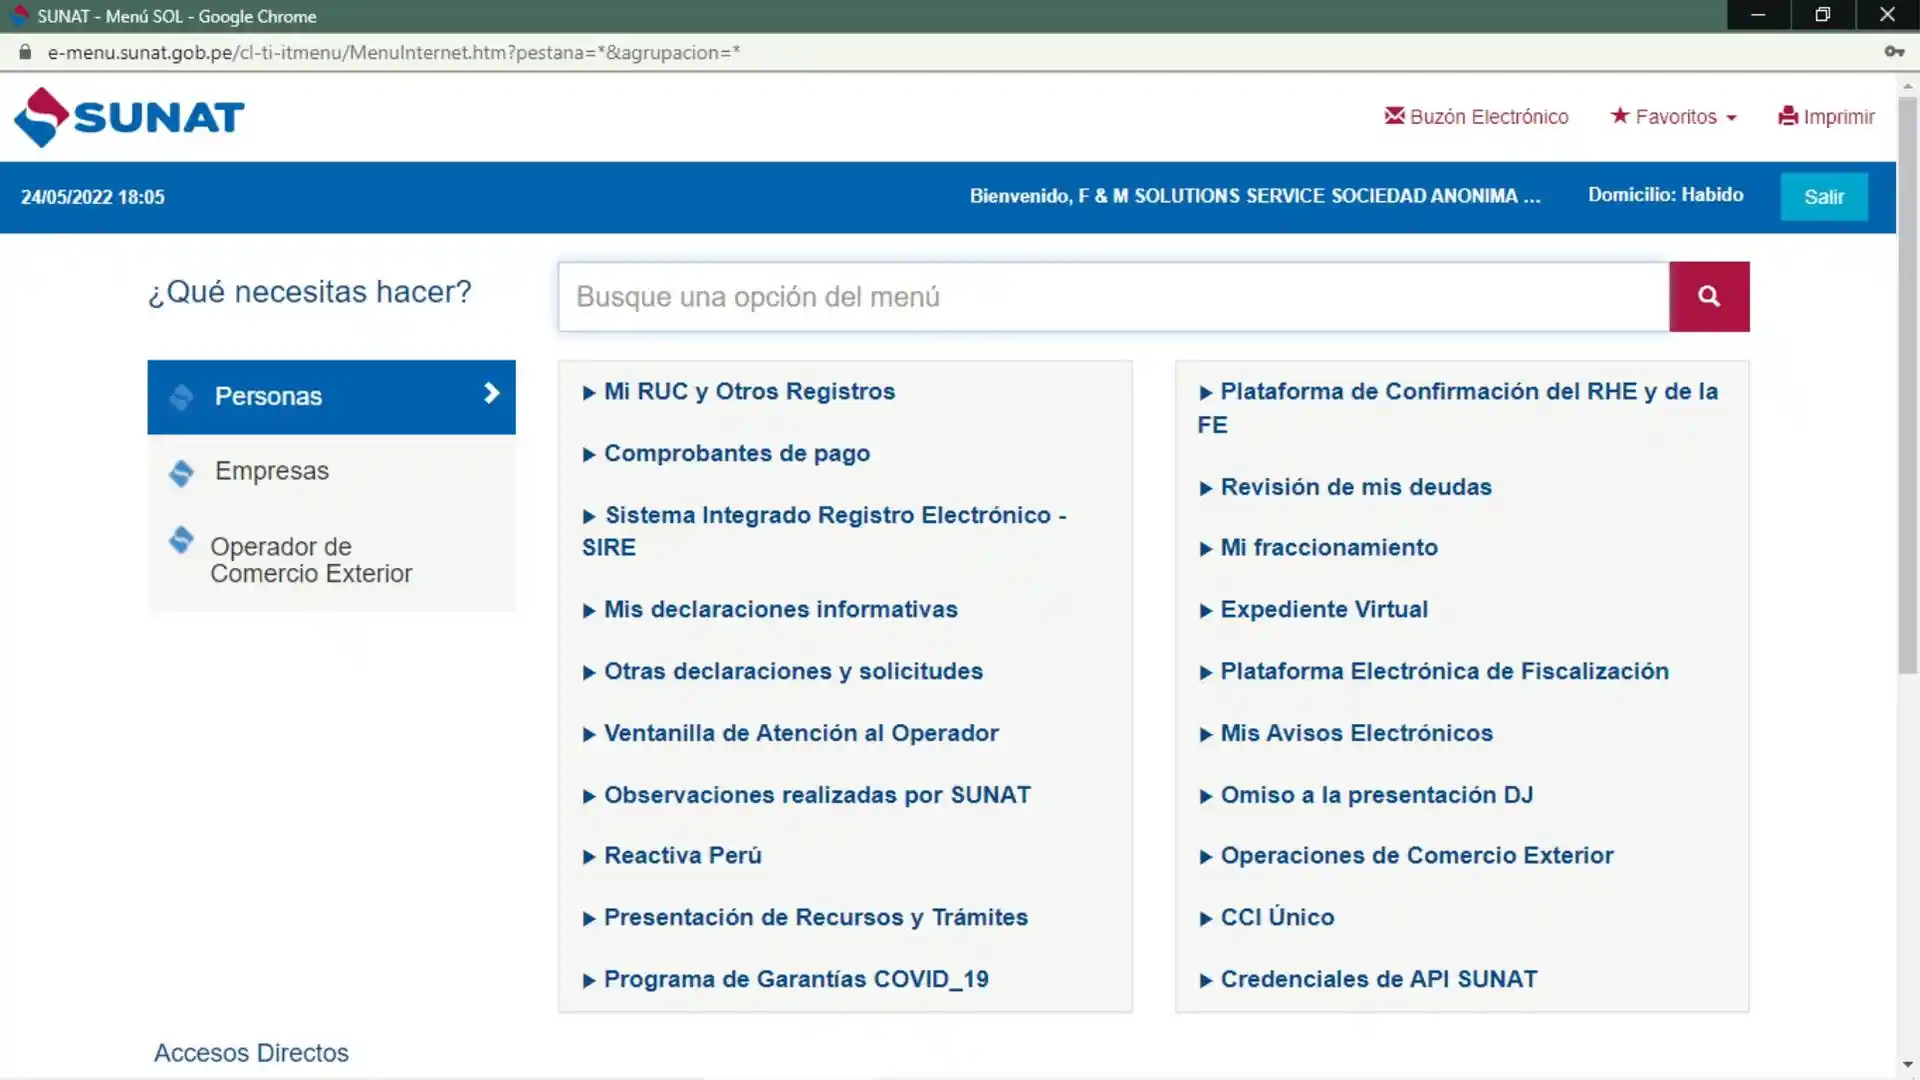
Task: Restore the Chrome window size
Action: [1823, 15]
